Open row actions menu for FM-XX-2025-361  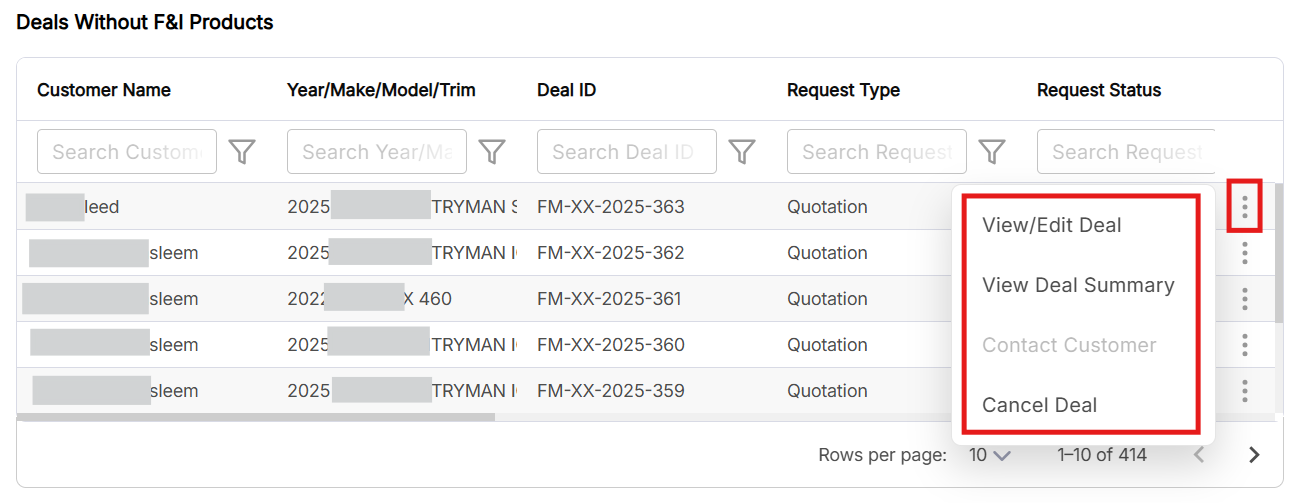[1244, 299]
